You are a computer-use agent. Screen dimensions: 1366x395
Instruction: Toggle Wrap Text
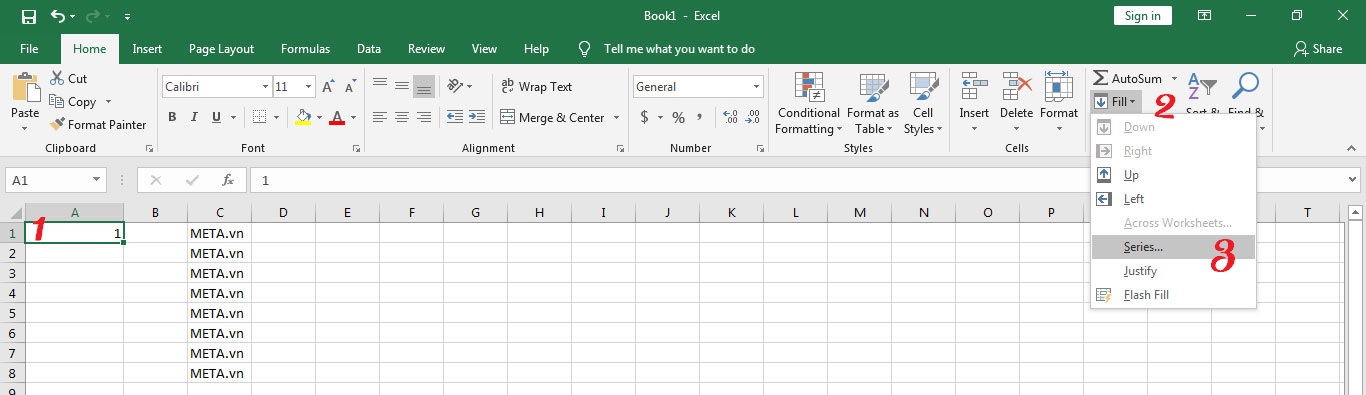(x=536, y=87)
